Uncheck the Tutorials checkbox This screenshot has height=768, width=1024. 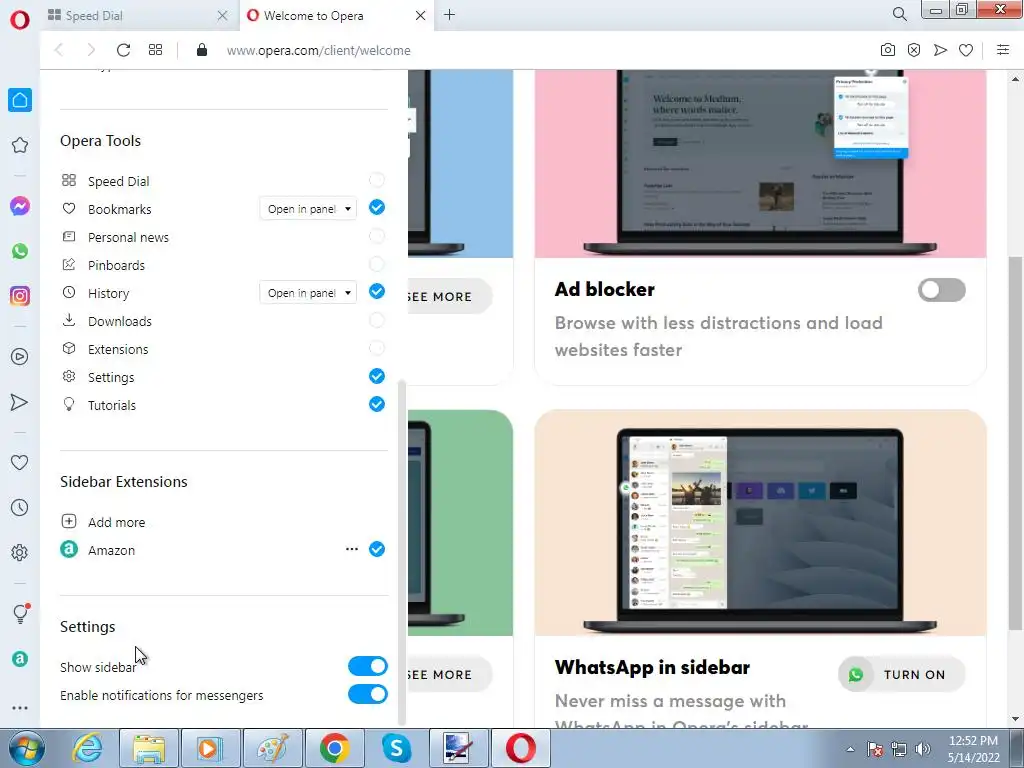point(377,404)
